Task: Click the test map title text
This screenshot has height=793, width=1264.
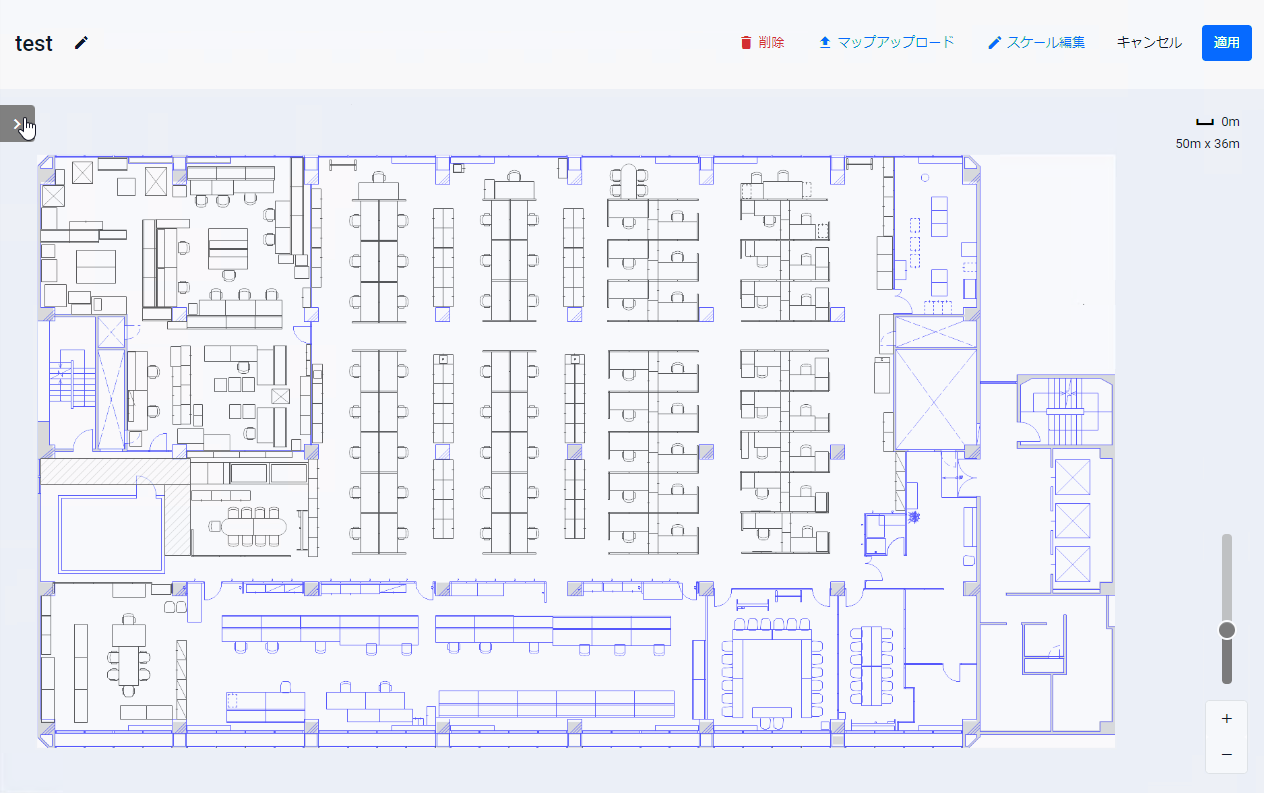Action: coord(34,43)
